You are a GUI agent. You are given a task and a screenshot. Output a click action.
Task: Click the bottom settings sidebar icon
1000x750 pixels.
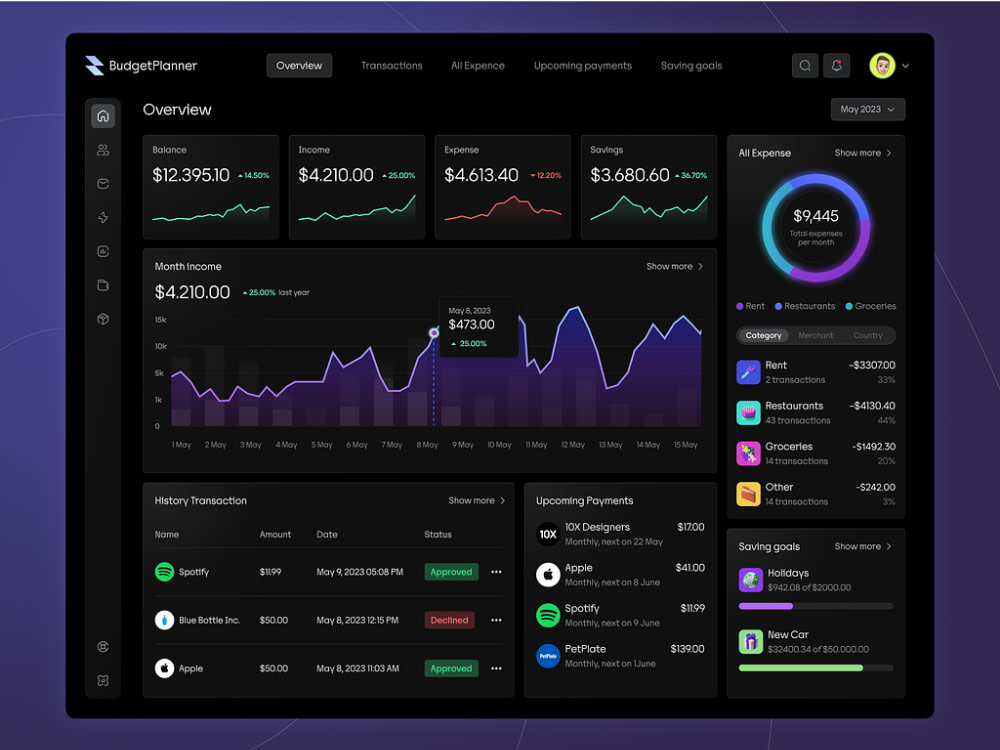(x=103, y=680)
